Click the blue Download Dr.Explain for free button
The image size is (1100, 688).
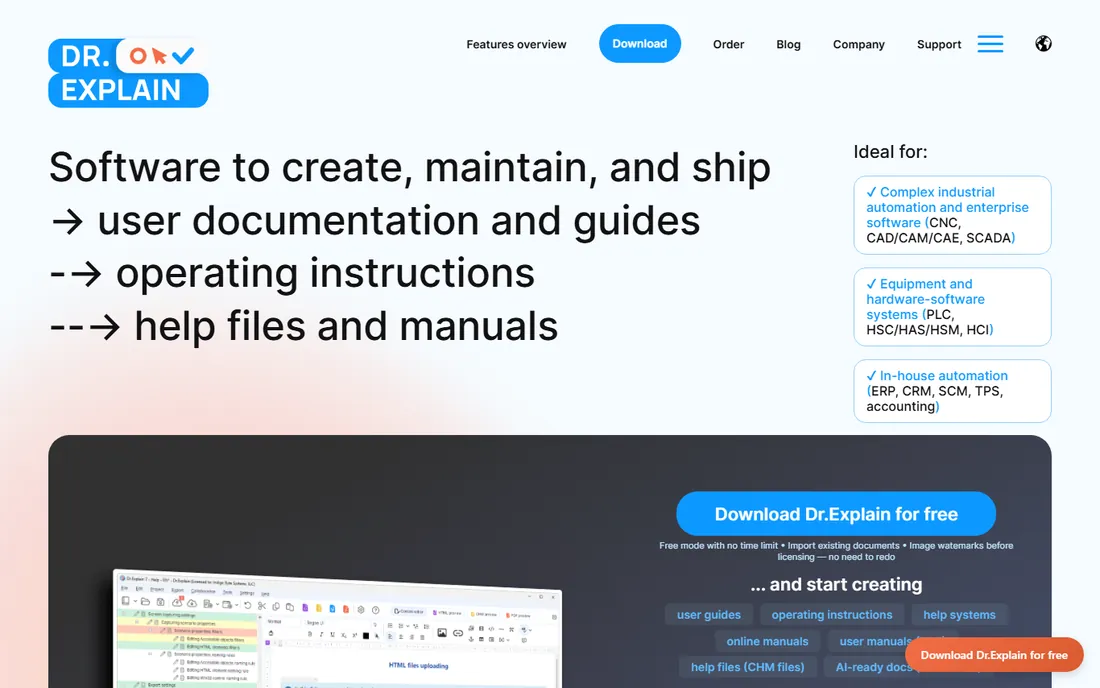pos(836,514)
